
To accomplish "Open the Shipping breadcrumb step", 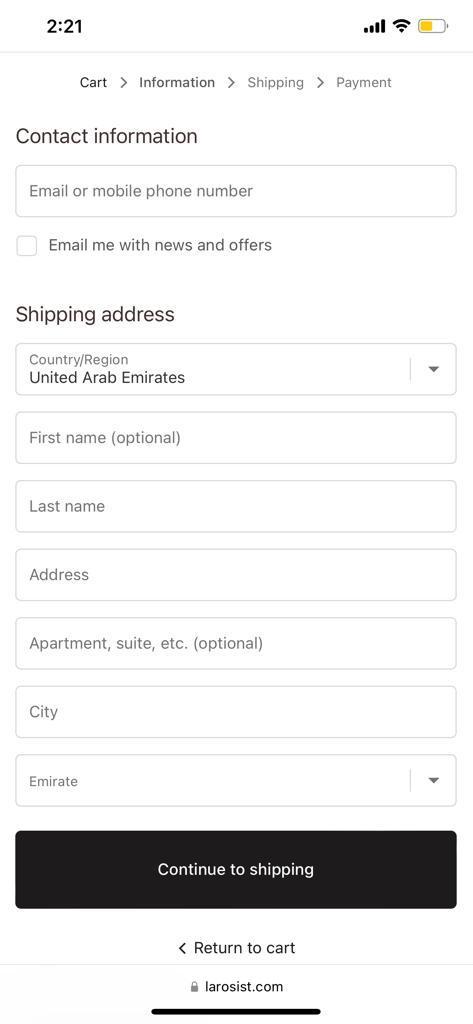I will (x=276, y=82).
